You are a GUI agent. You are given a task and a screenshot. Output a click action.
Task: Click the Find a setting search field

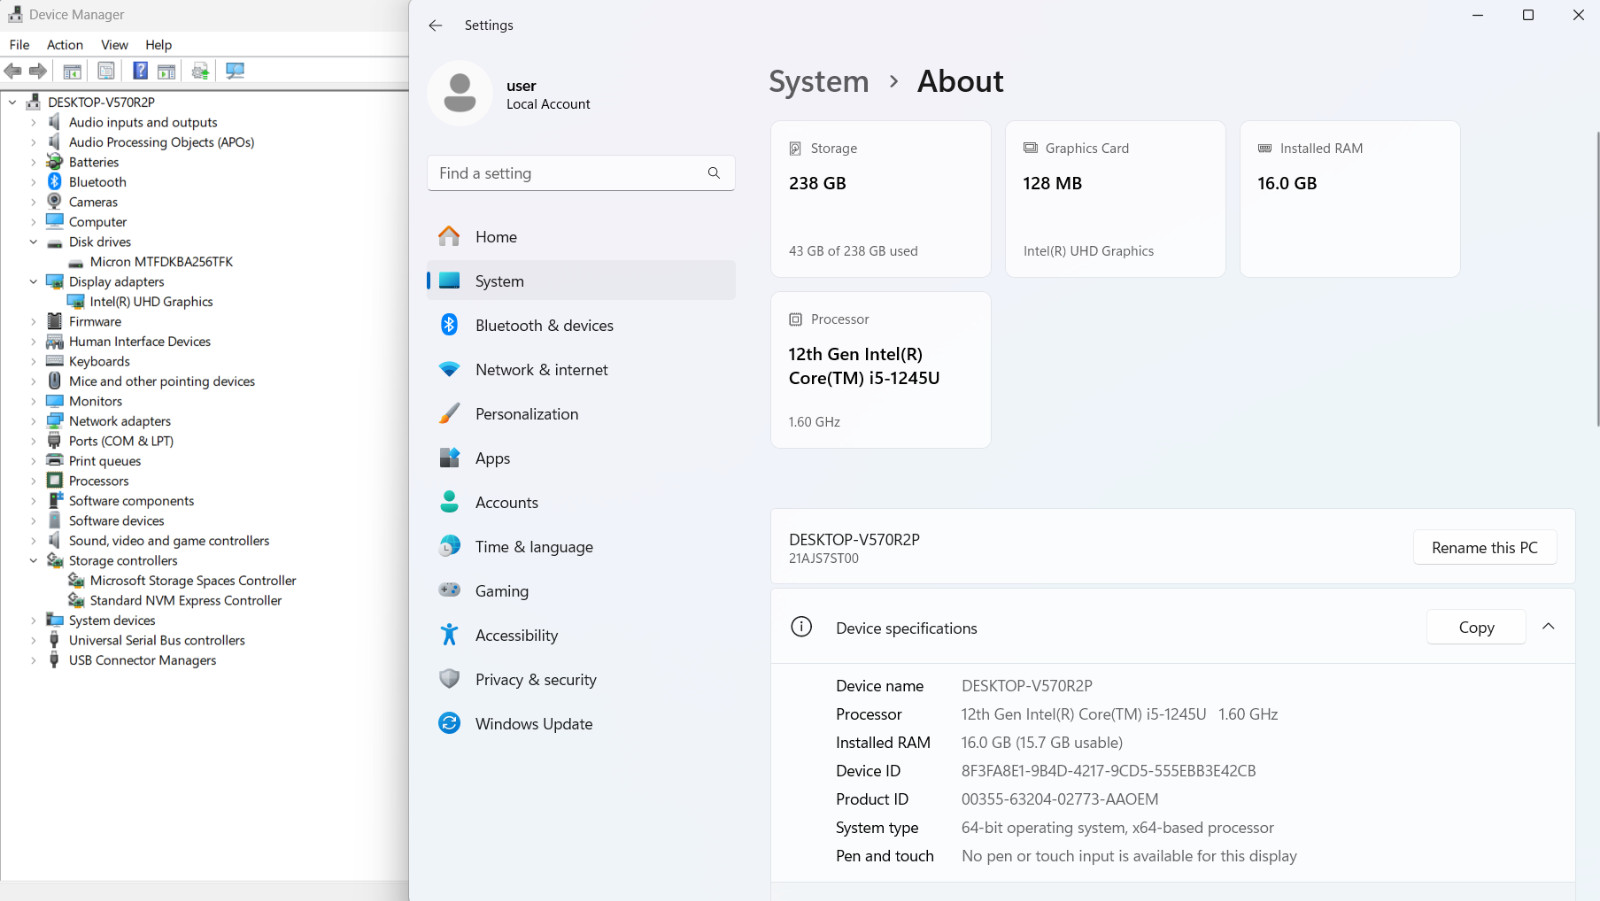tap(581, 173)
